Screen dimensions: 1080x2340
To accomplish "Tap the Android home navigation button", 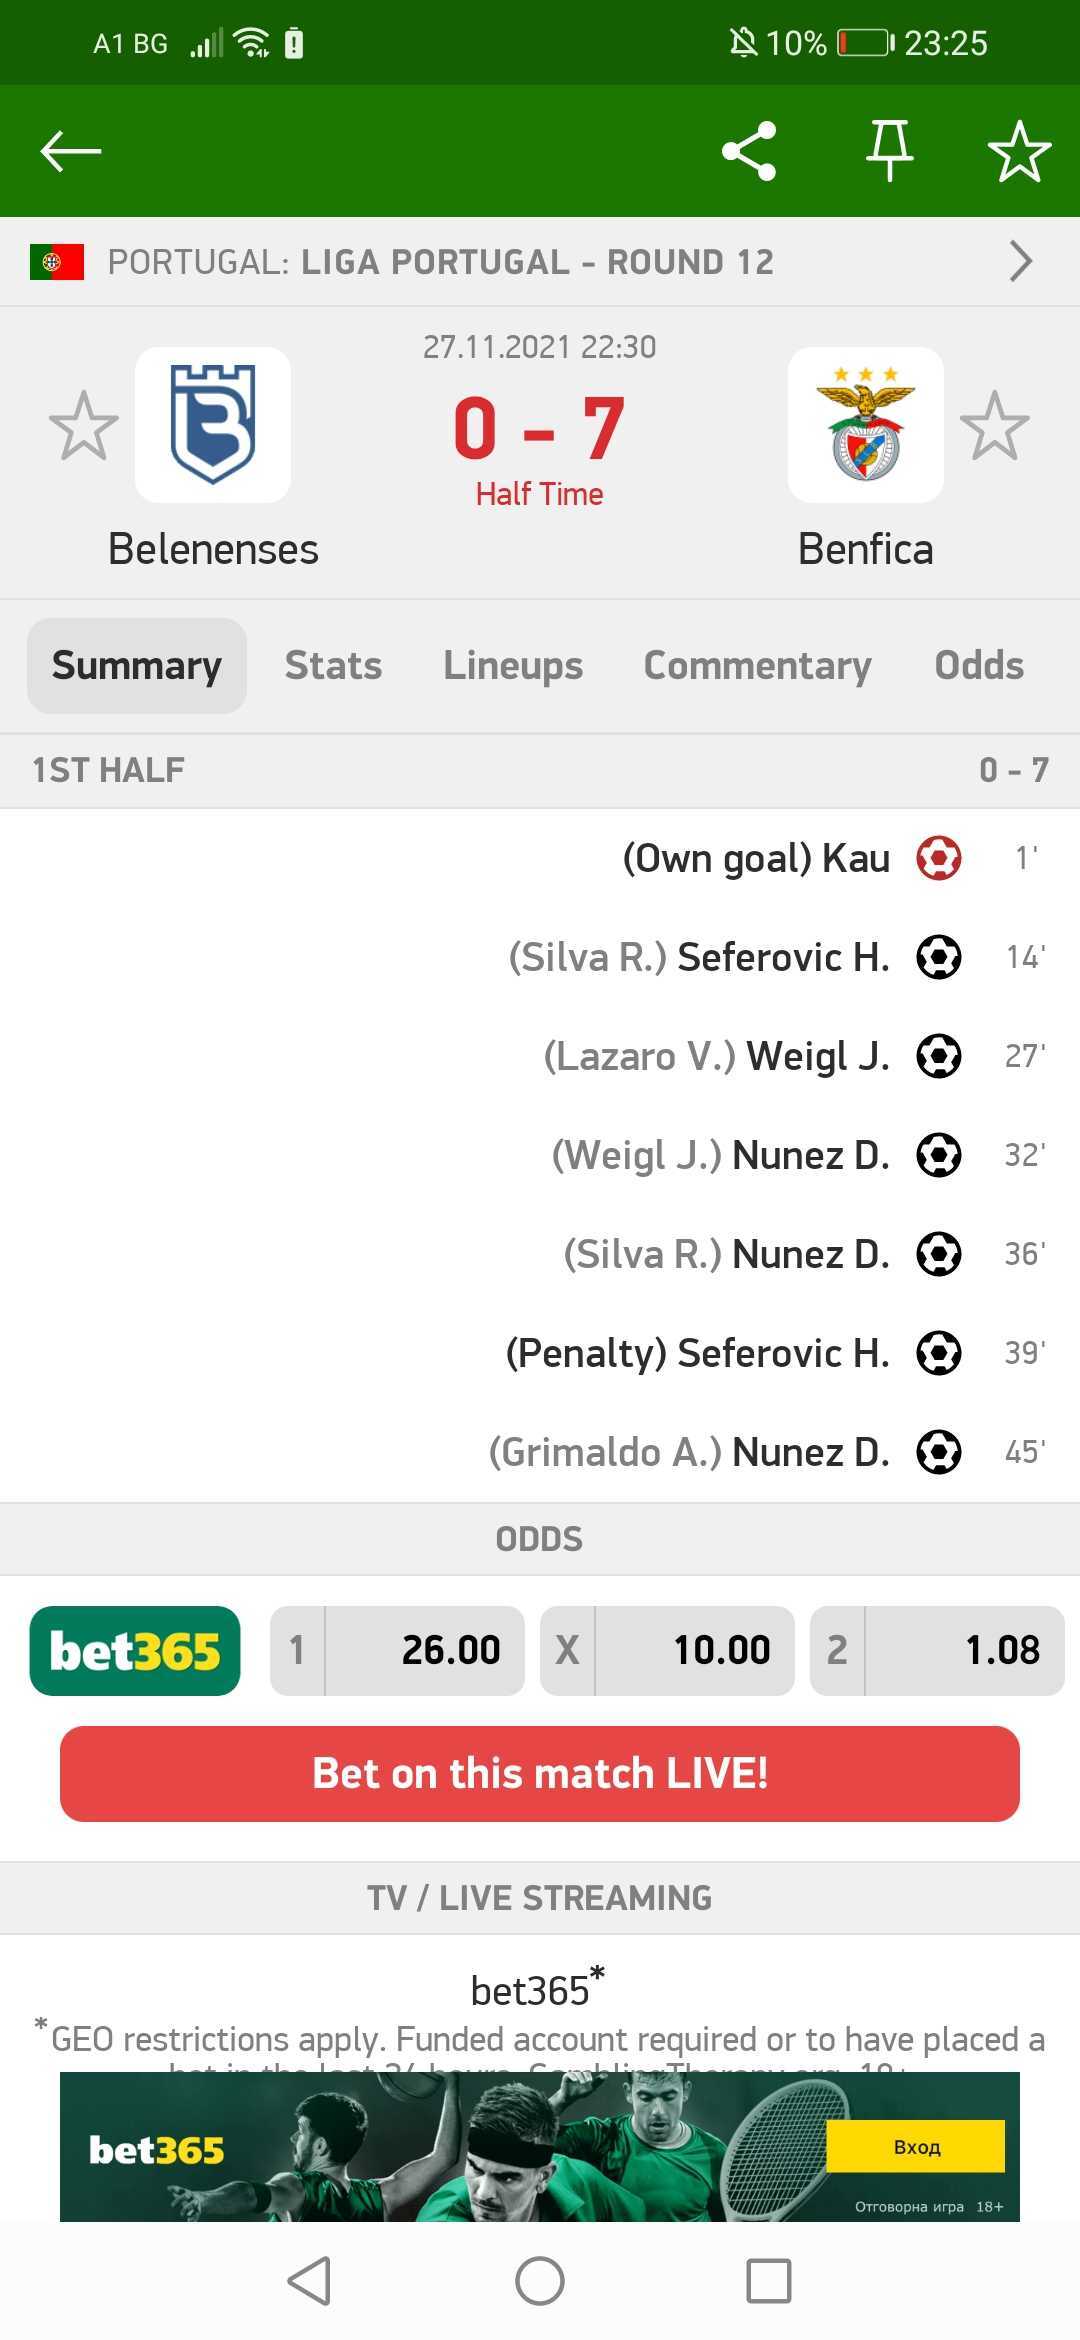I will click(x=540, y=2282).
